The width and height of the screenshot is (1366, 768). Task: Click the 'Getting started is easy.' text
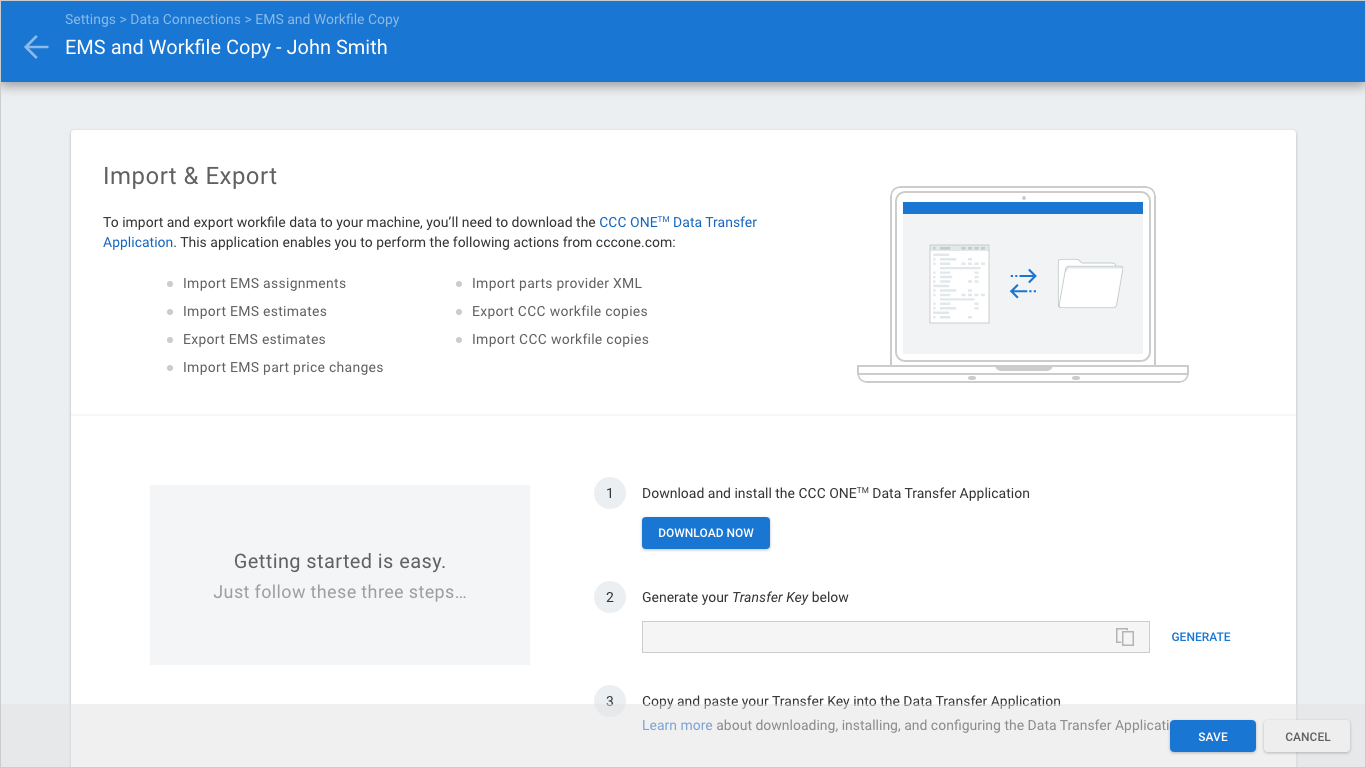[x=340, y=561]
